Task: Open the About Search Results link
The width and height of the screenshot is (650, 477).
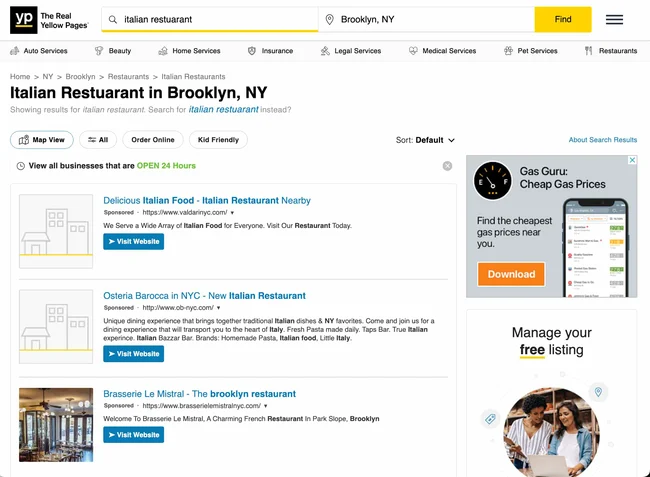Action: pos(602,140)
